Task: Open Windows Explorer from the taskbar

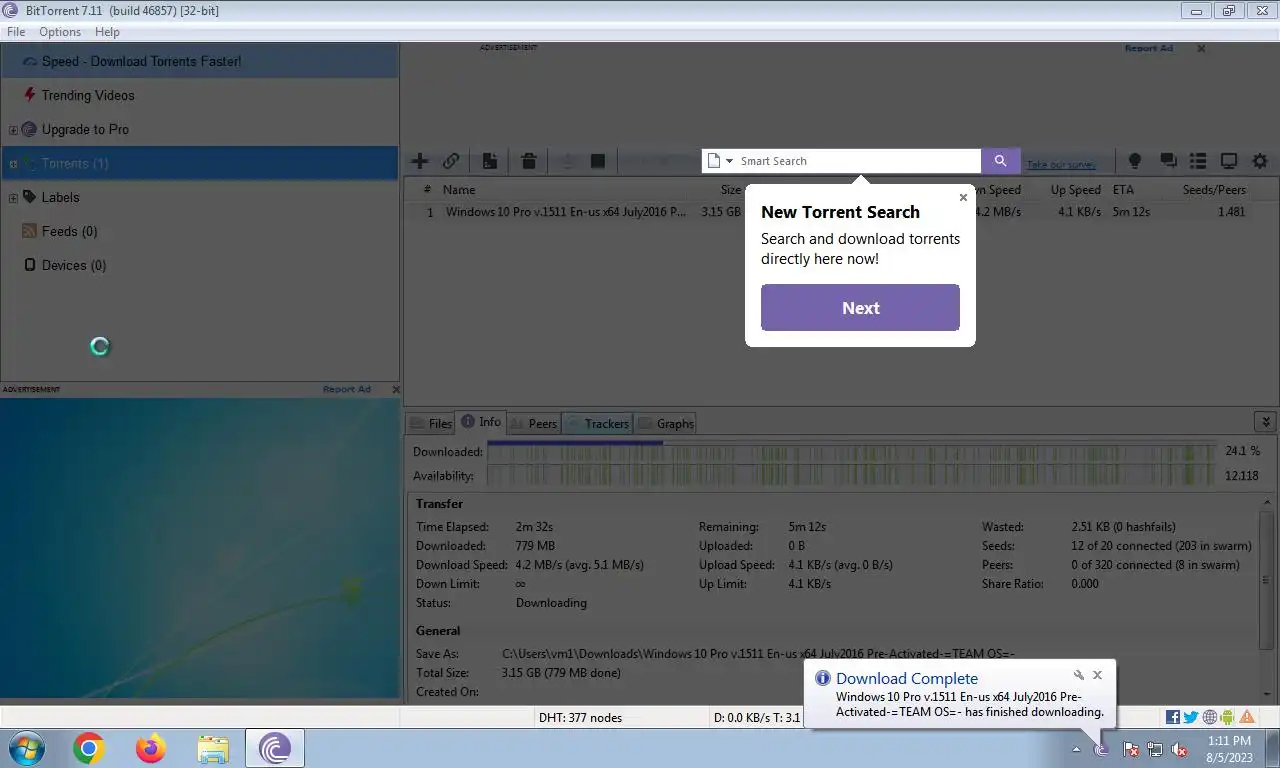Action: (213, 748)
